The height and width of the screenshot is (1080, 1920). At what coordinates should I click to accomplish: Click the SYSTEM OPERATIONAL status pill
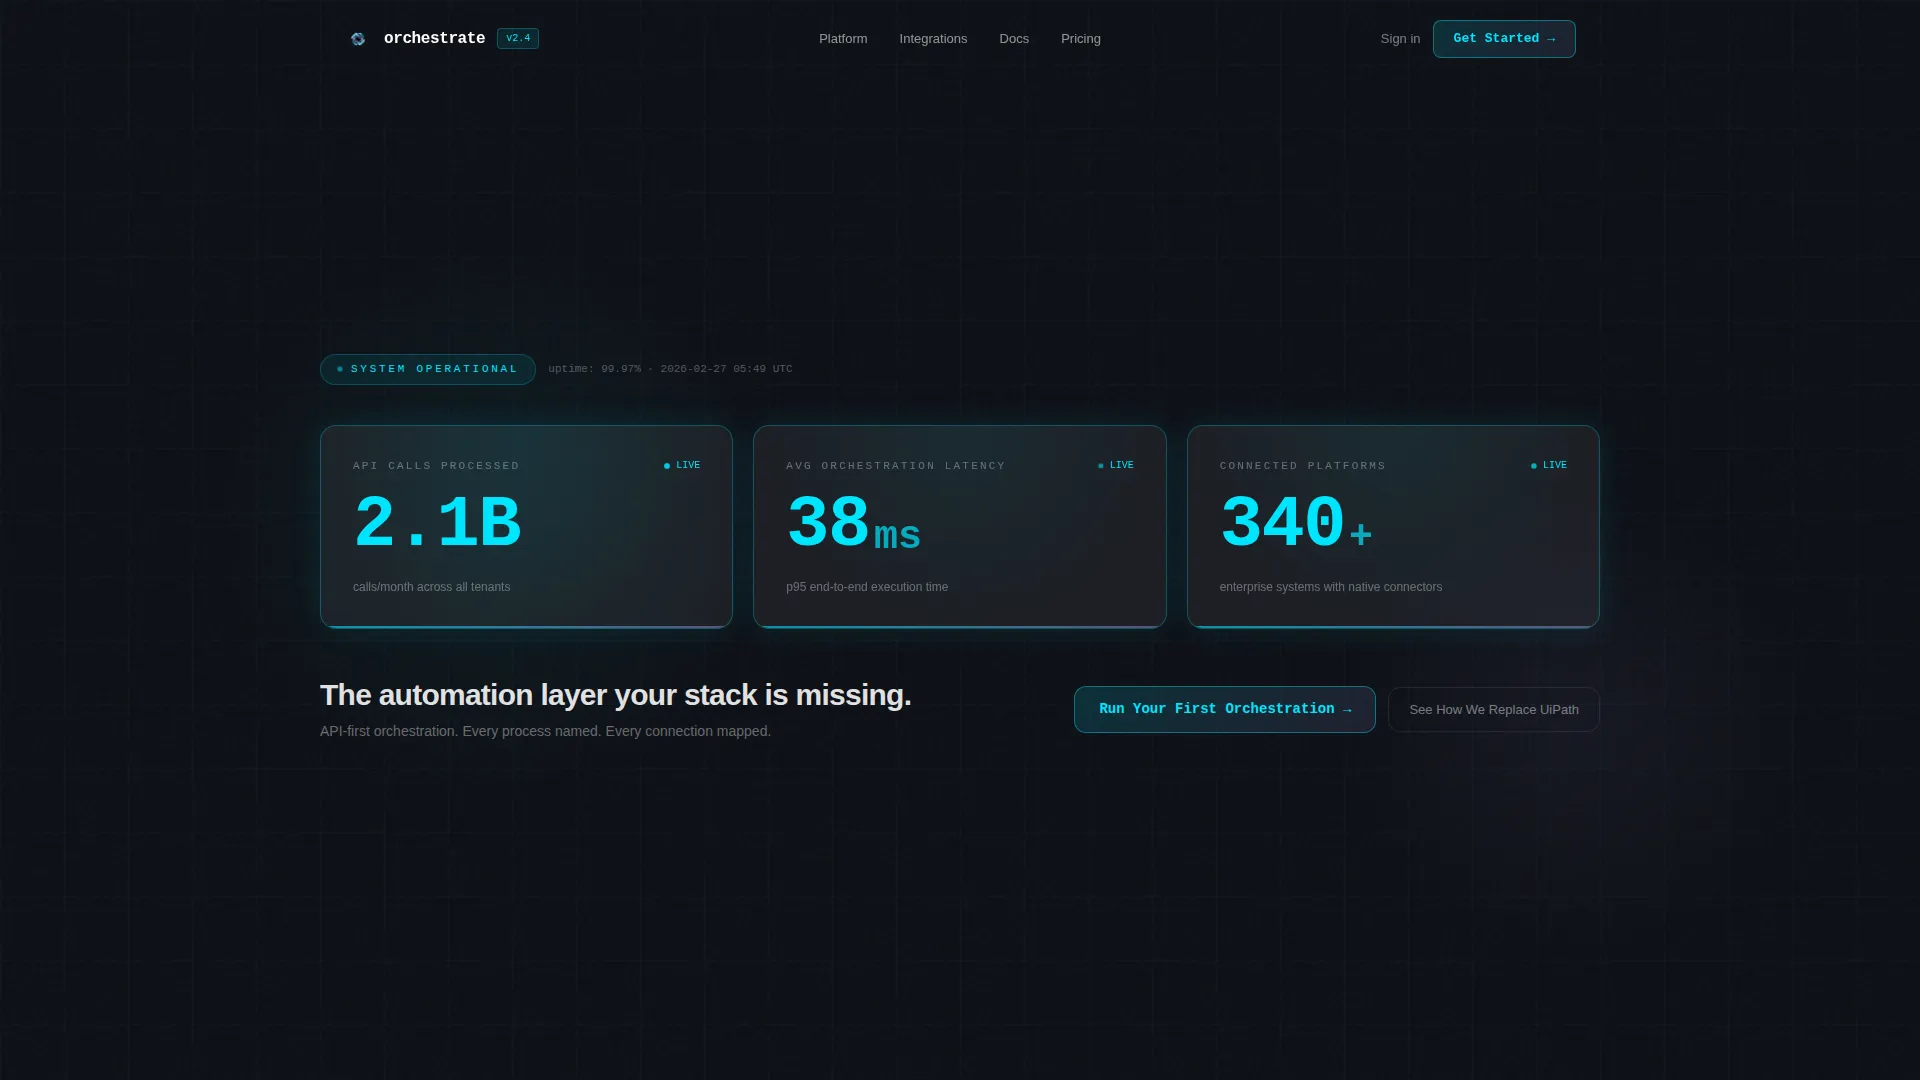coord(428,369)
